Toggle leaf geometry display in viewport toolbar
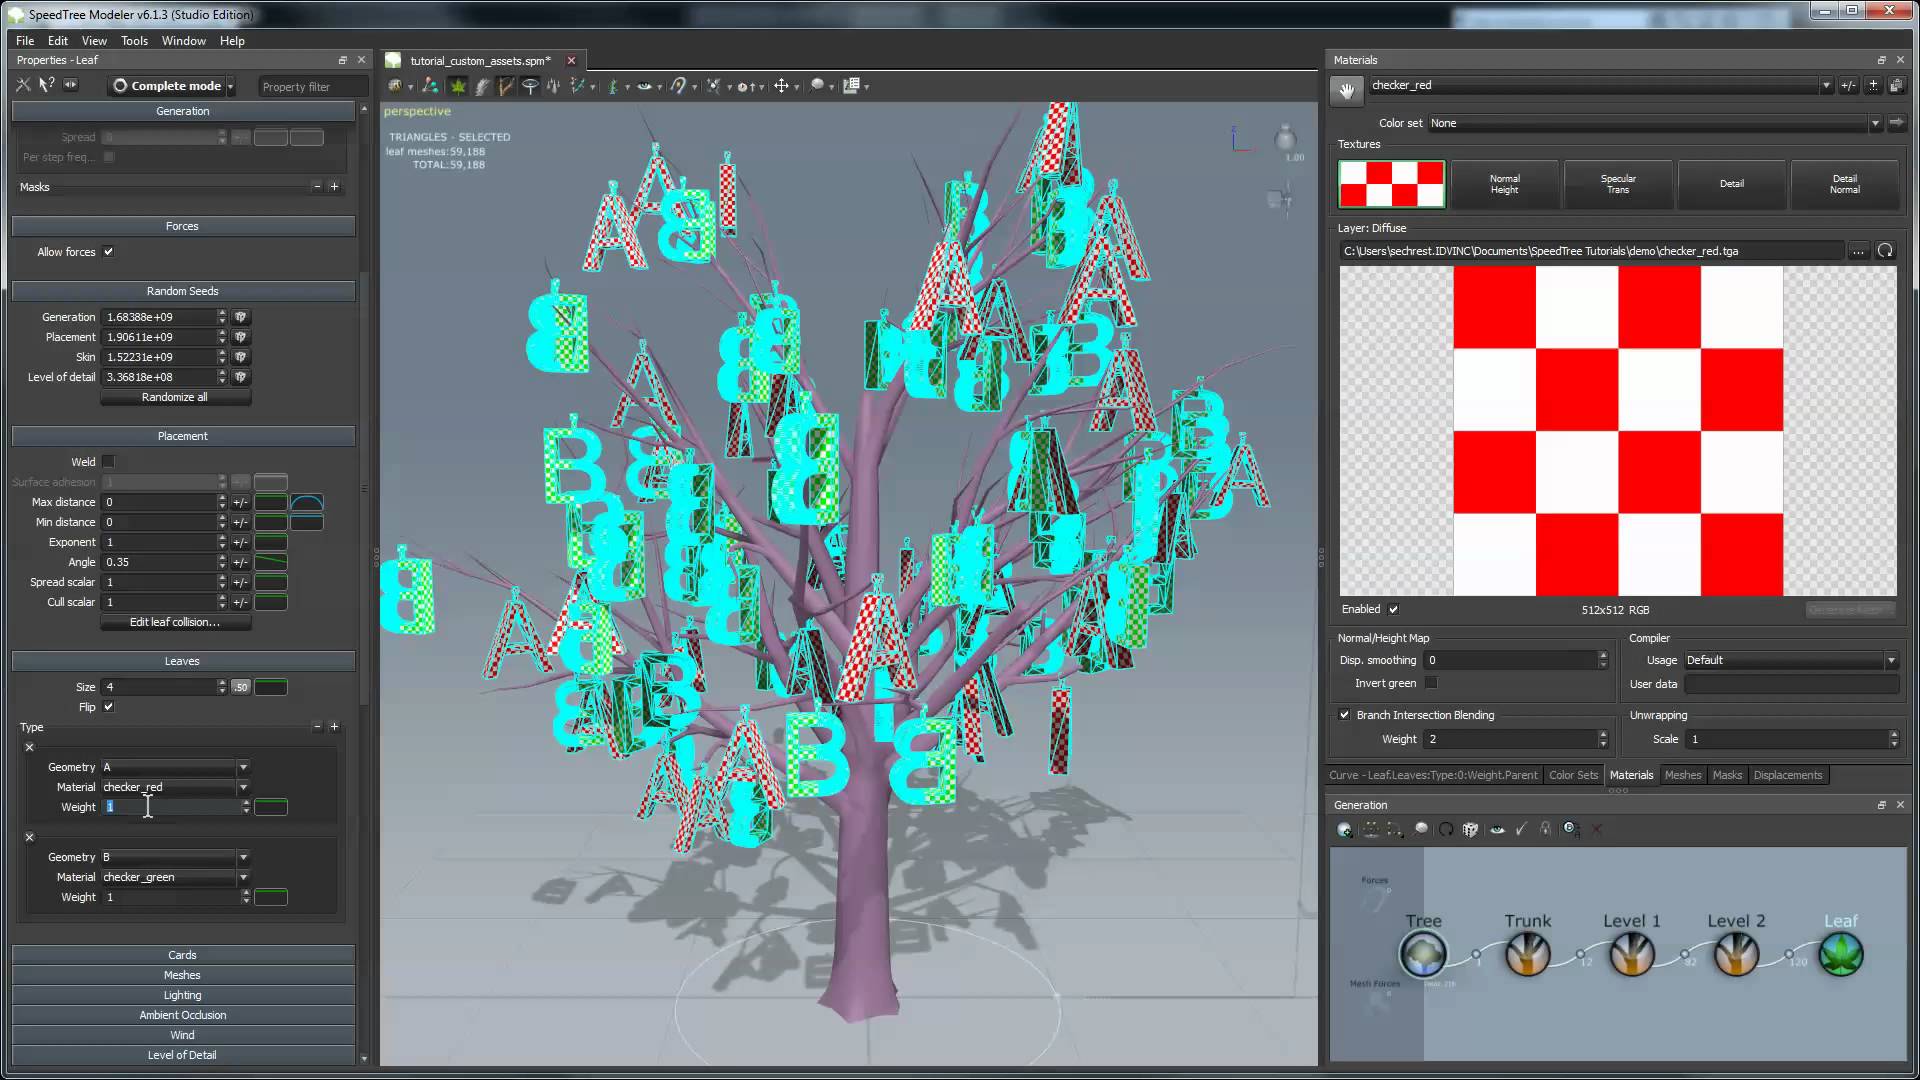Viewport: 1920px width, 1080px height. pos(458,86)
